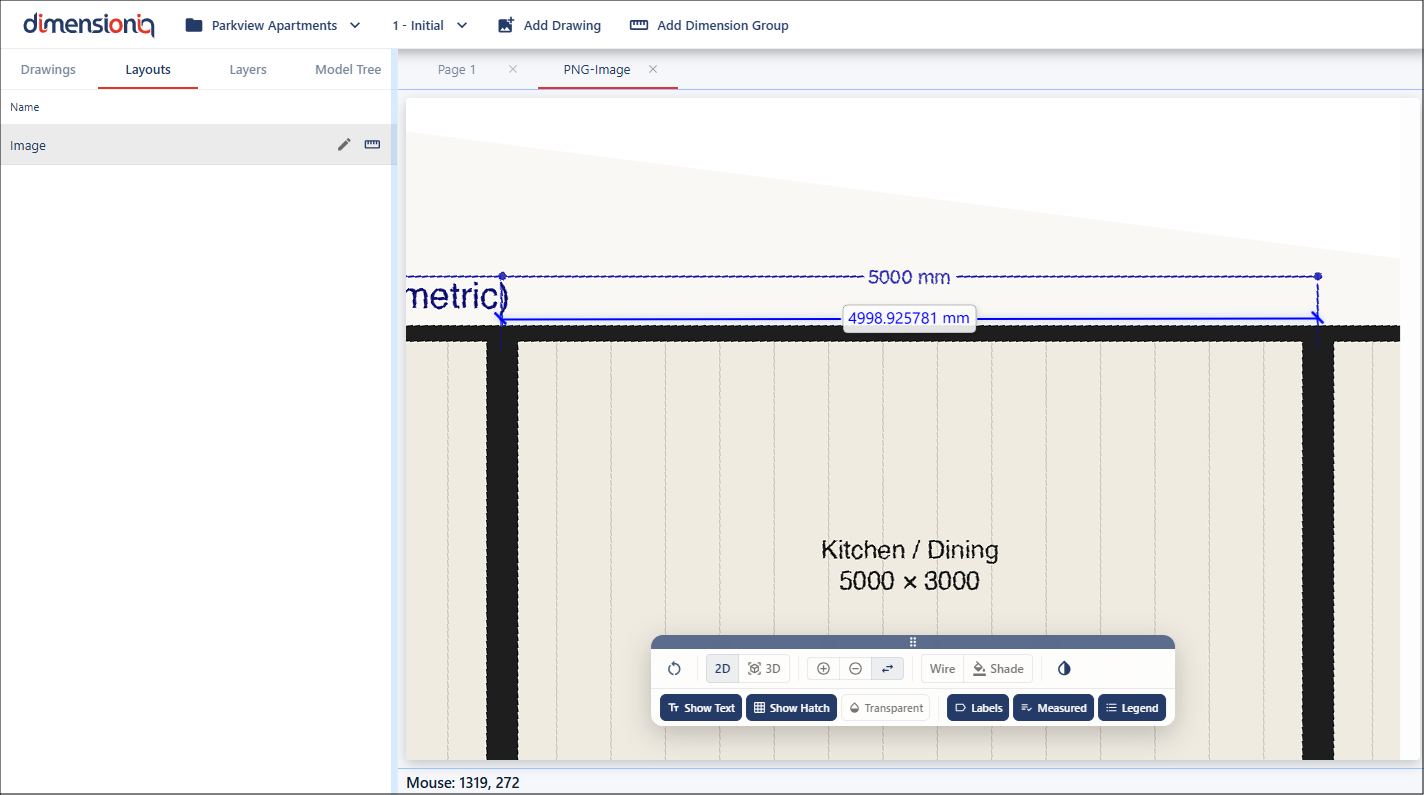Enable Transparent mode

(x=885, y=708)
